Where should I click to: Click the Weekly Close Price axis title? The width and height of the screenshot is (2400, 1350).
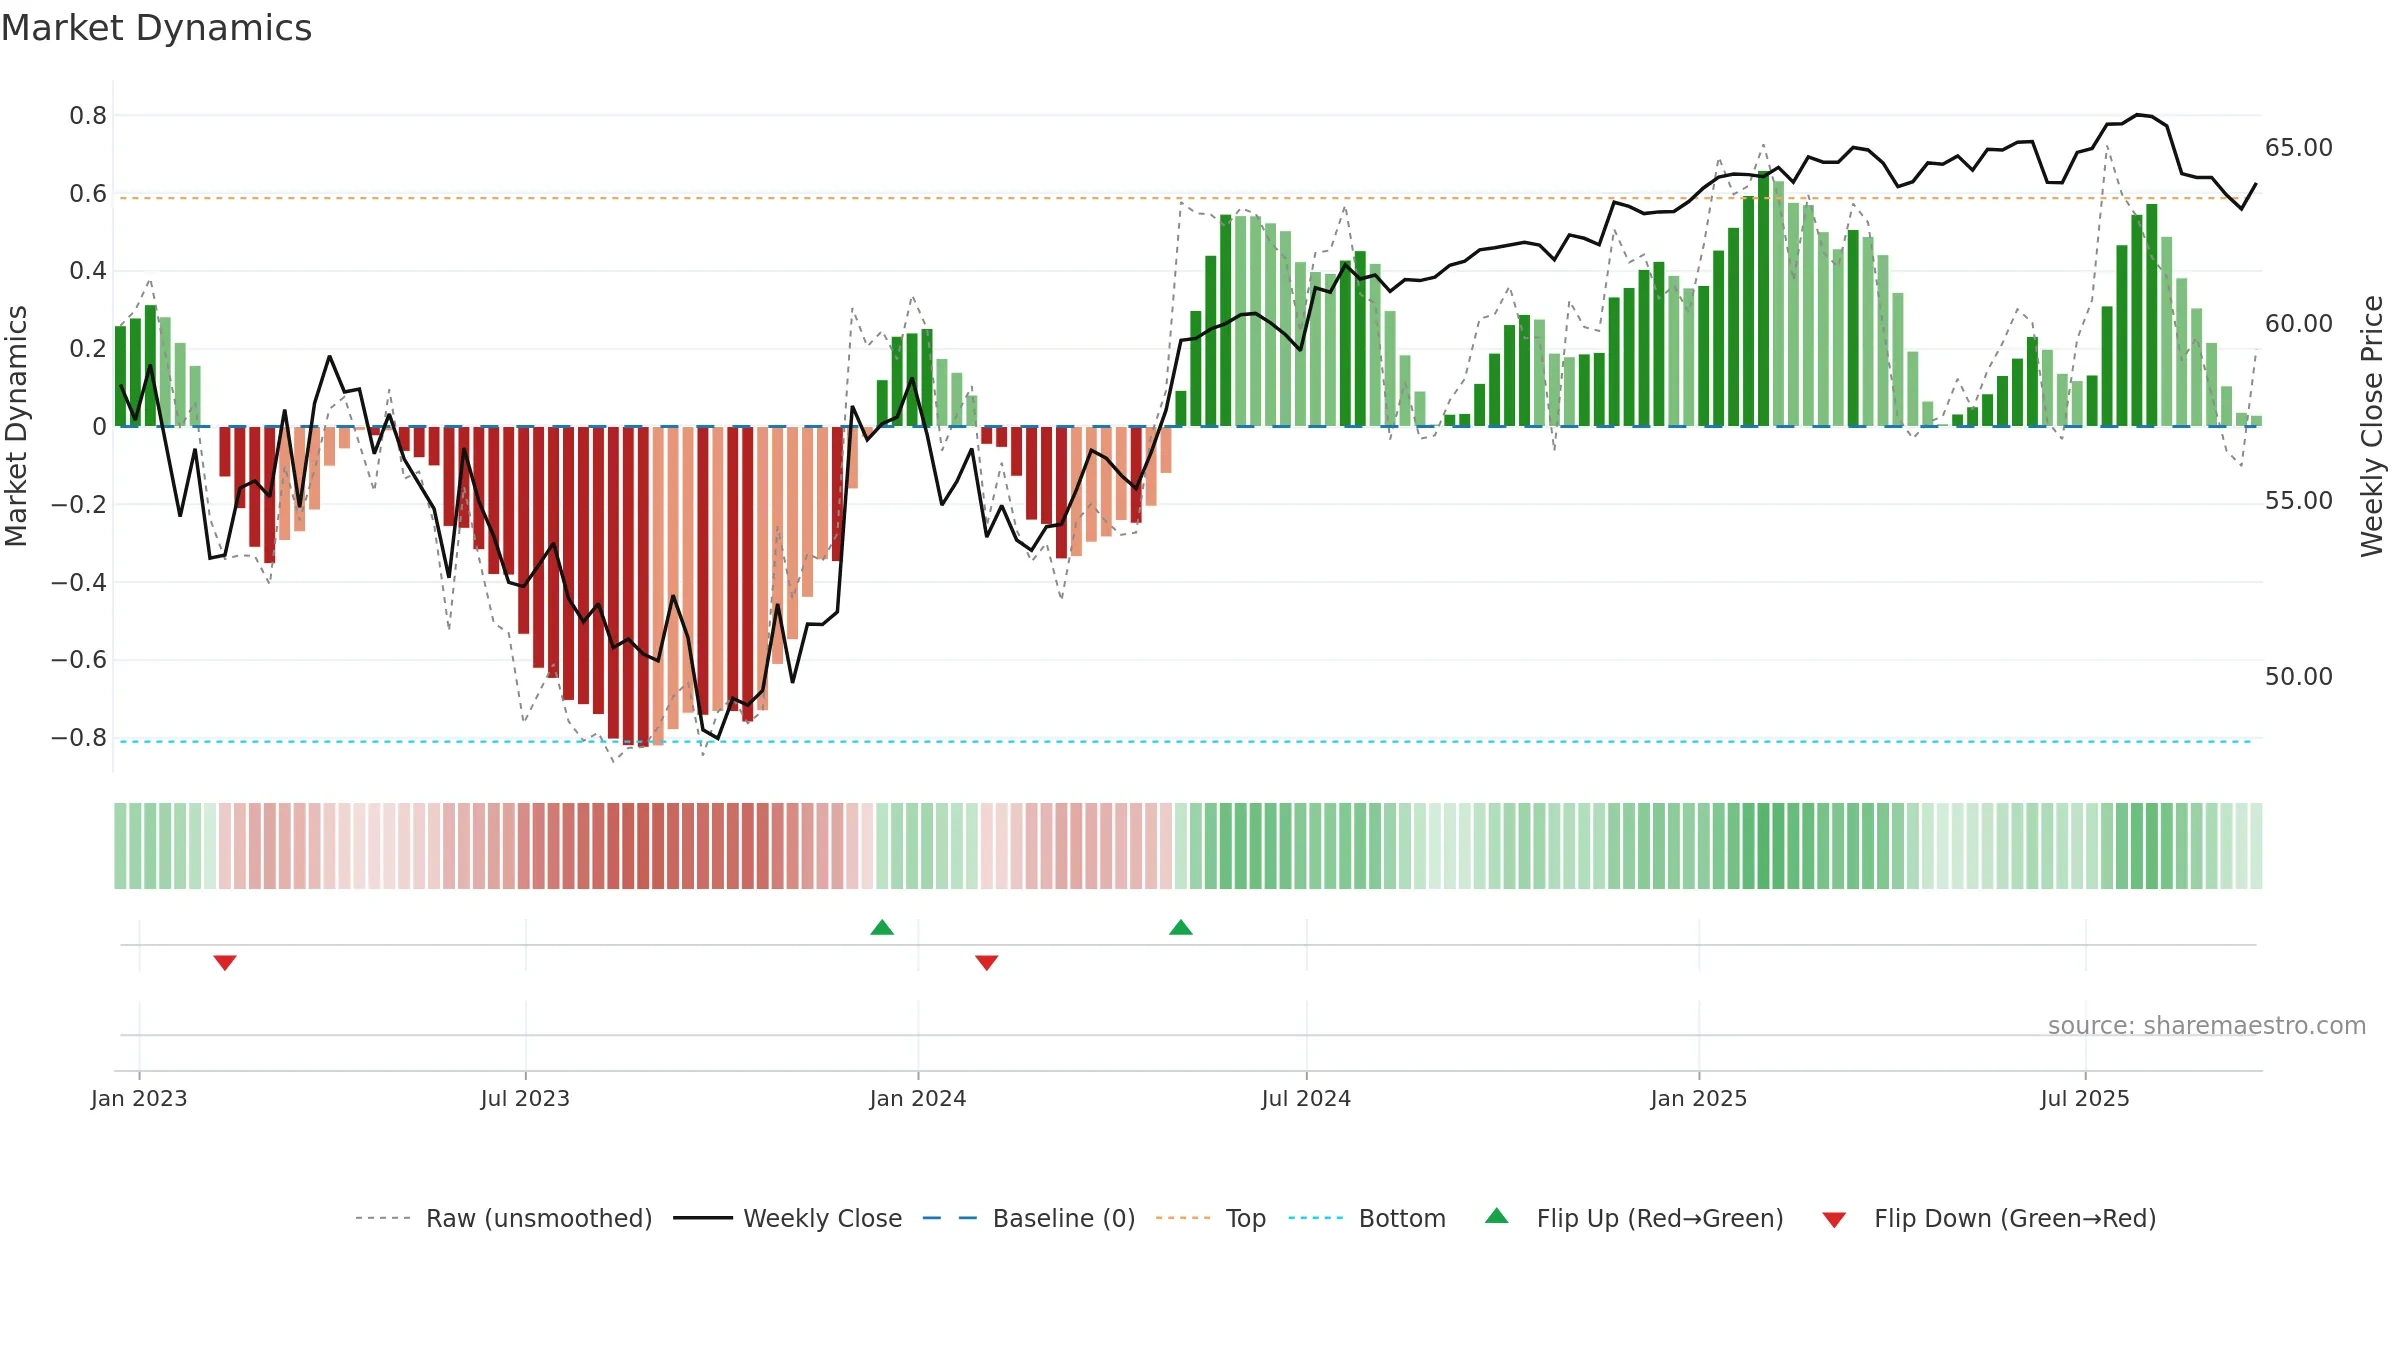pyautogui.click(x=2372, y=426)
